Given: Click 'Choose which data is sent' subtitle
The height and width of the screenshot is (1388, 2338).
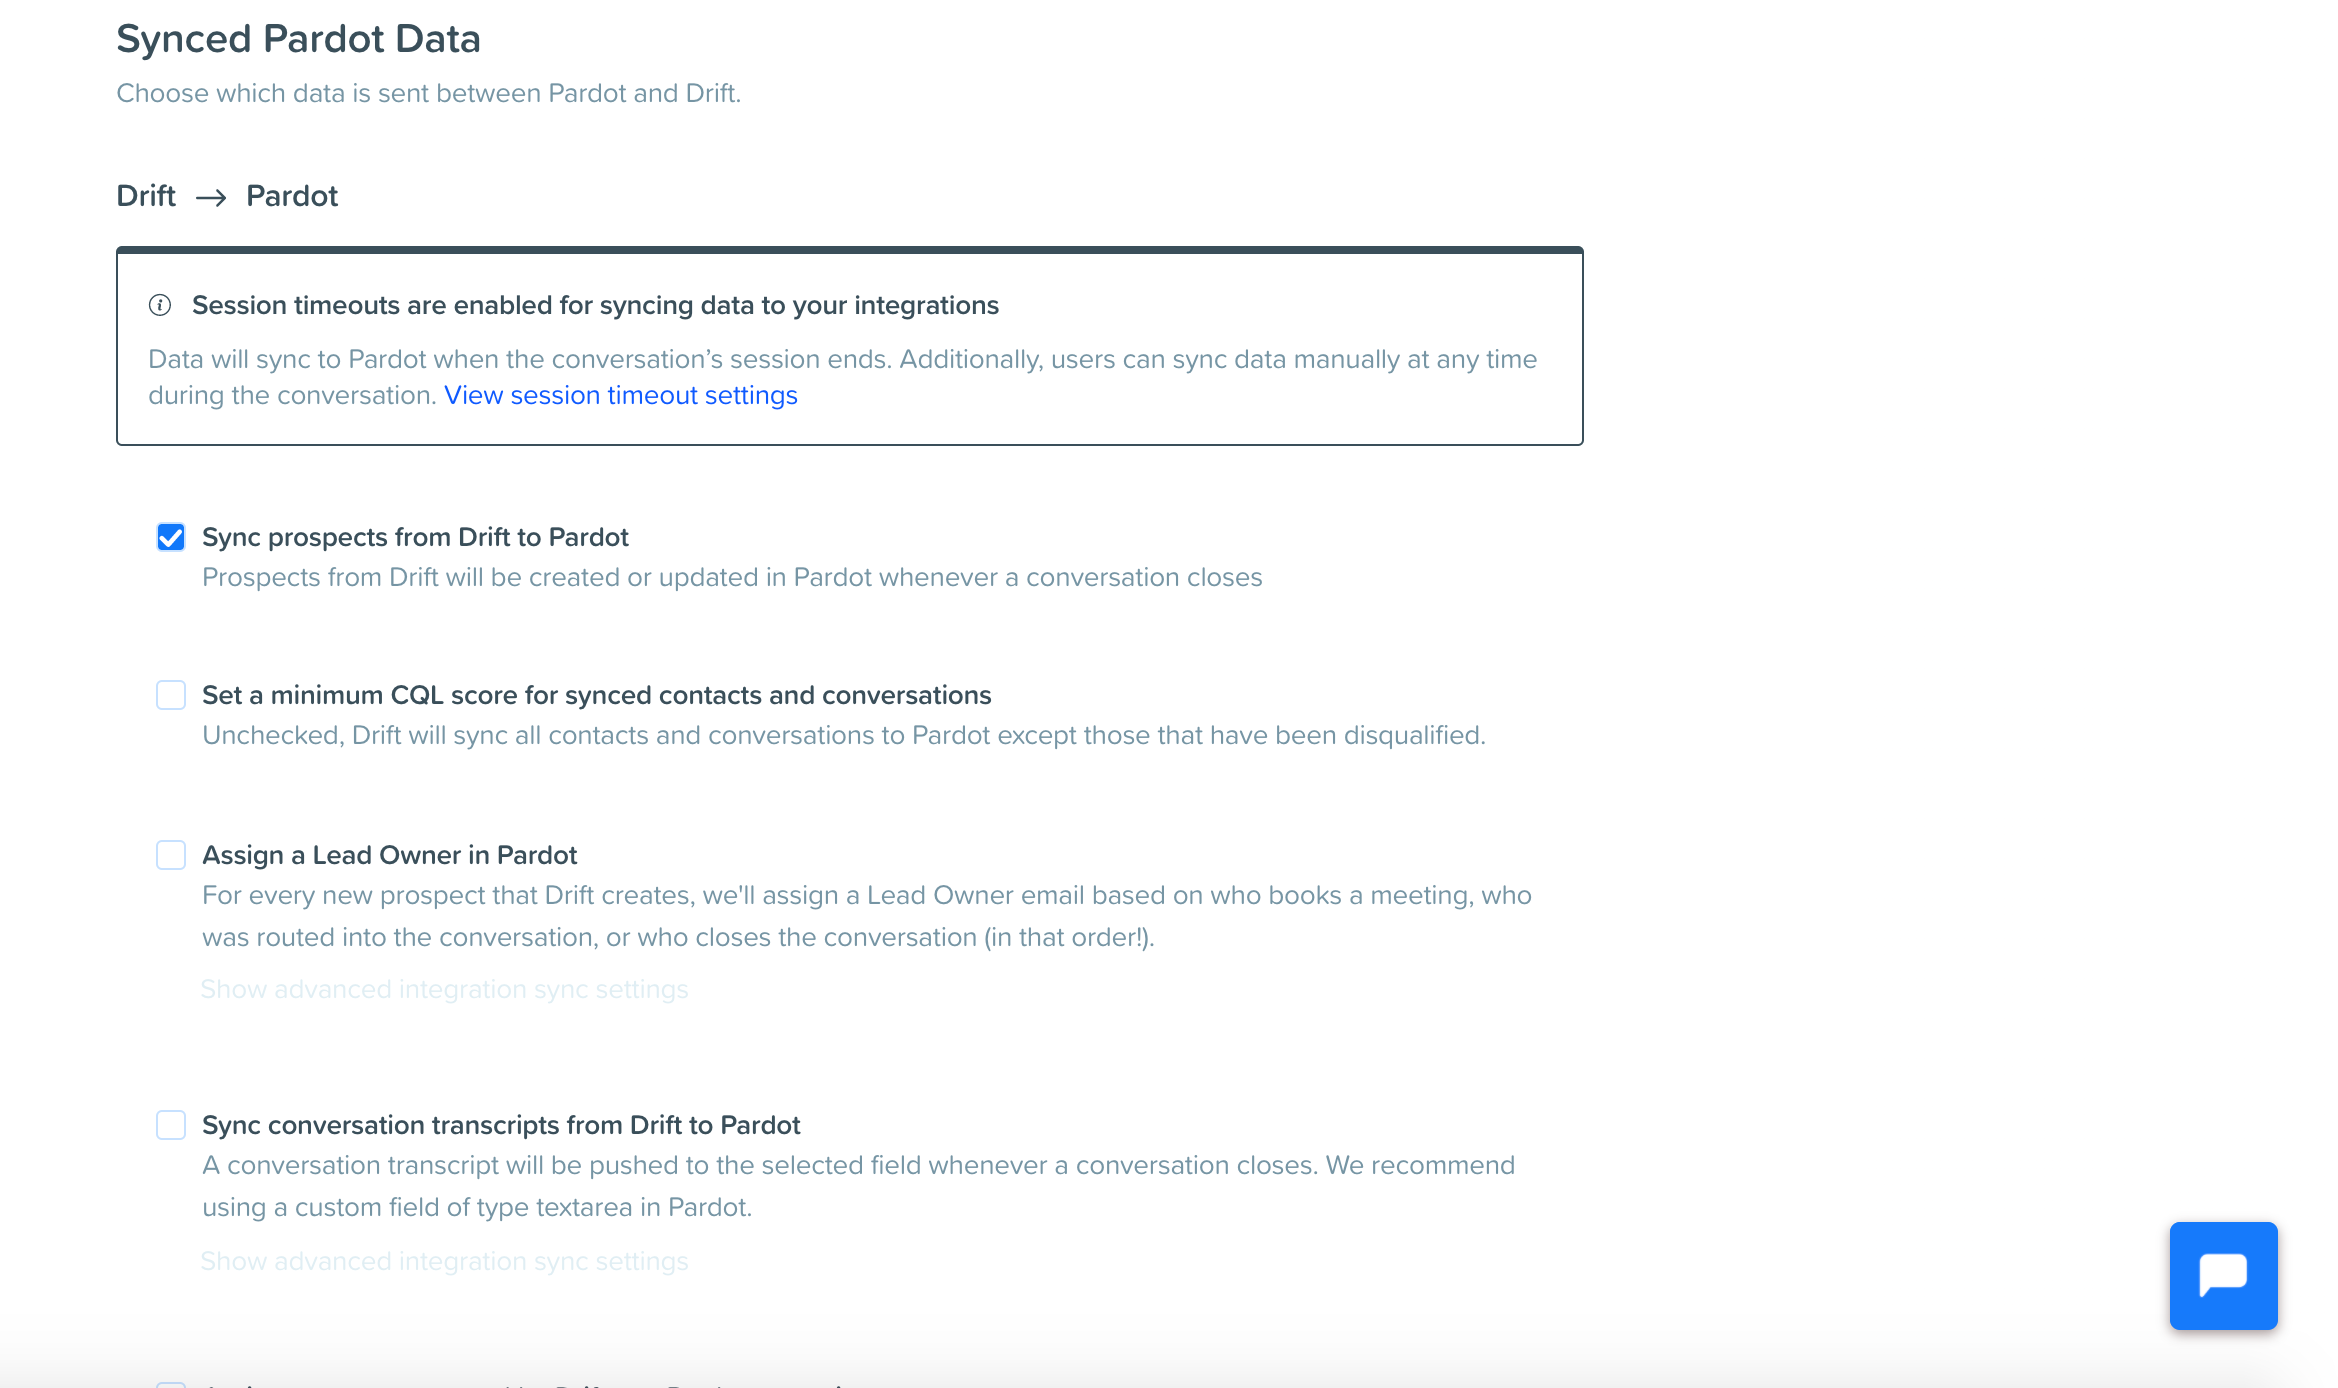Looking at the screenshot, I should tap(429, 93).
